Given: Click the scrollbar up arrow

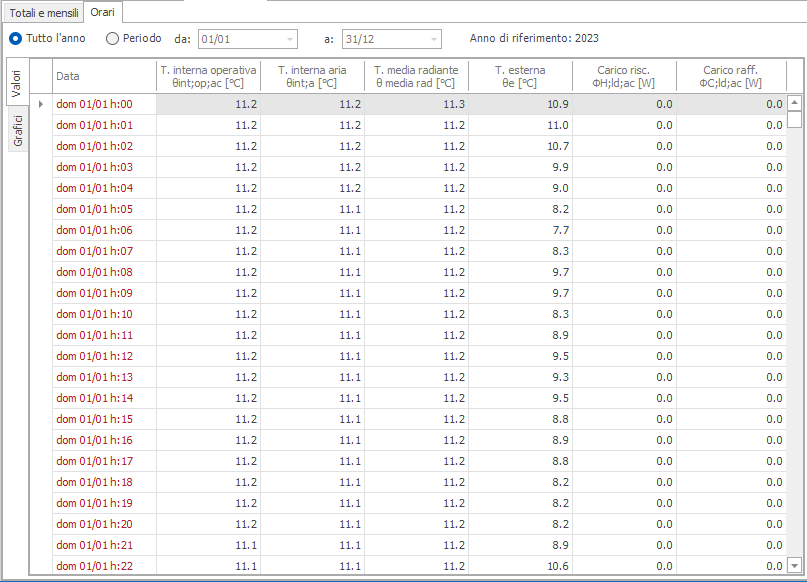Looking at the screenshot, I should pos(795,103).
